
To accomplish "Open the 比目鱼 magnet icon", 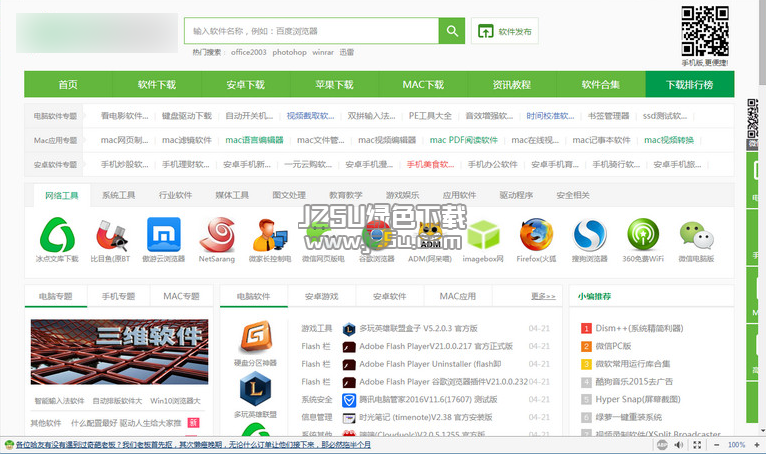I will coord(111,235).
